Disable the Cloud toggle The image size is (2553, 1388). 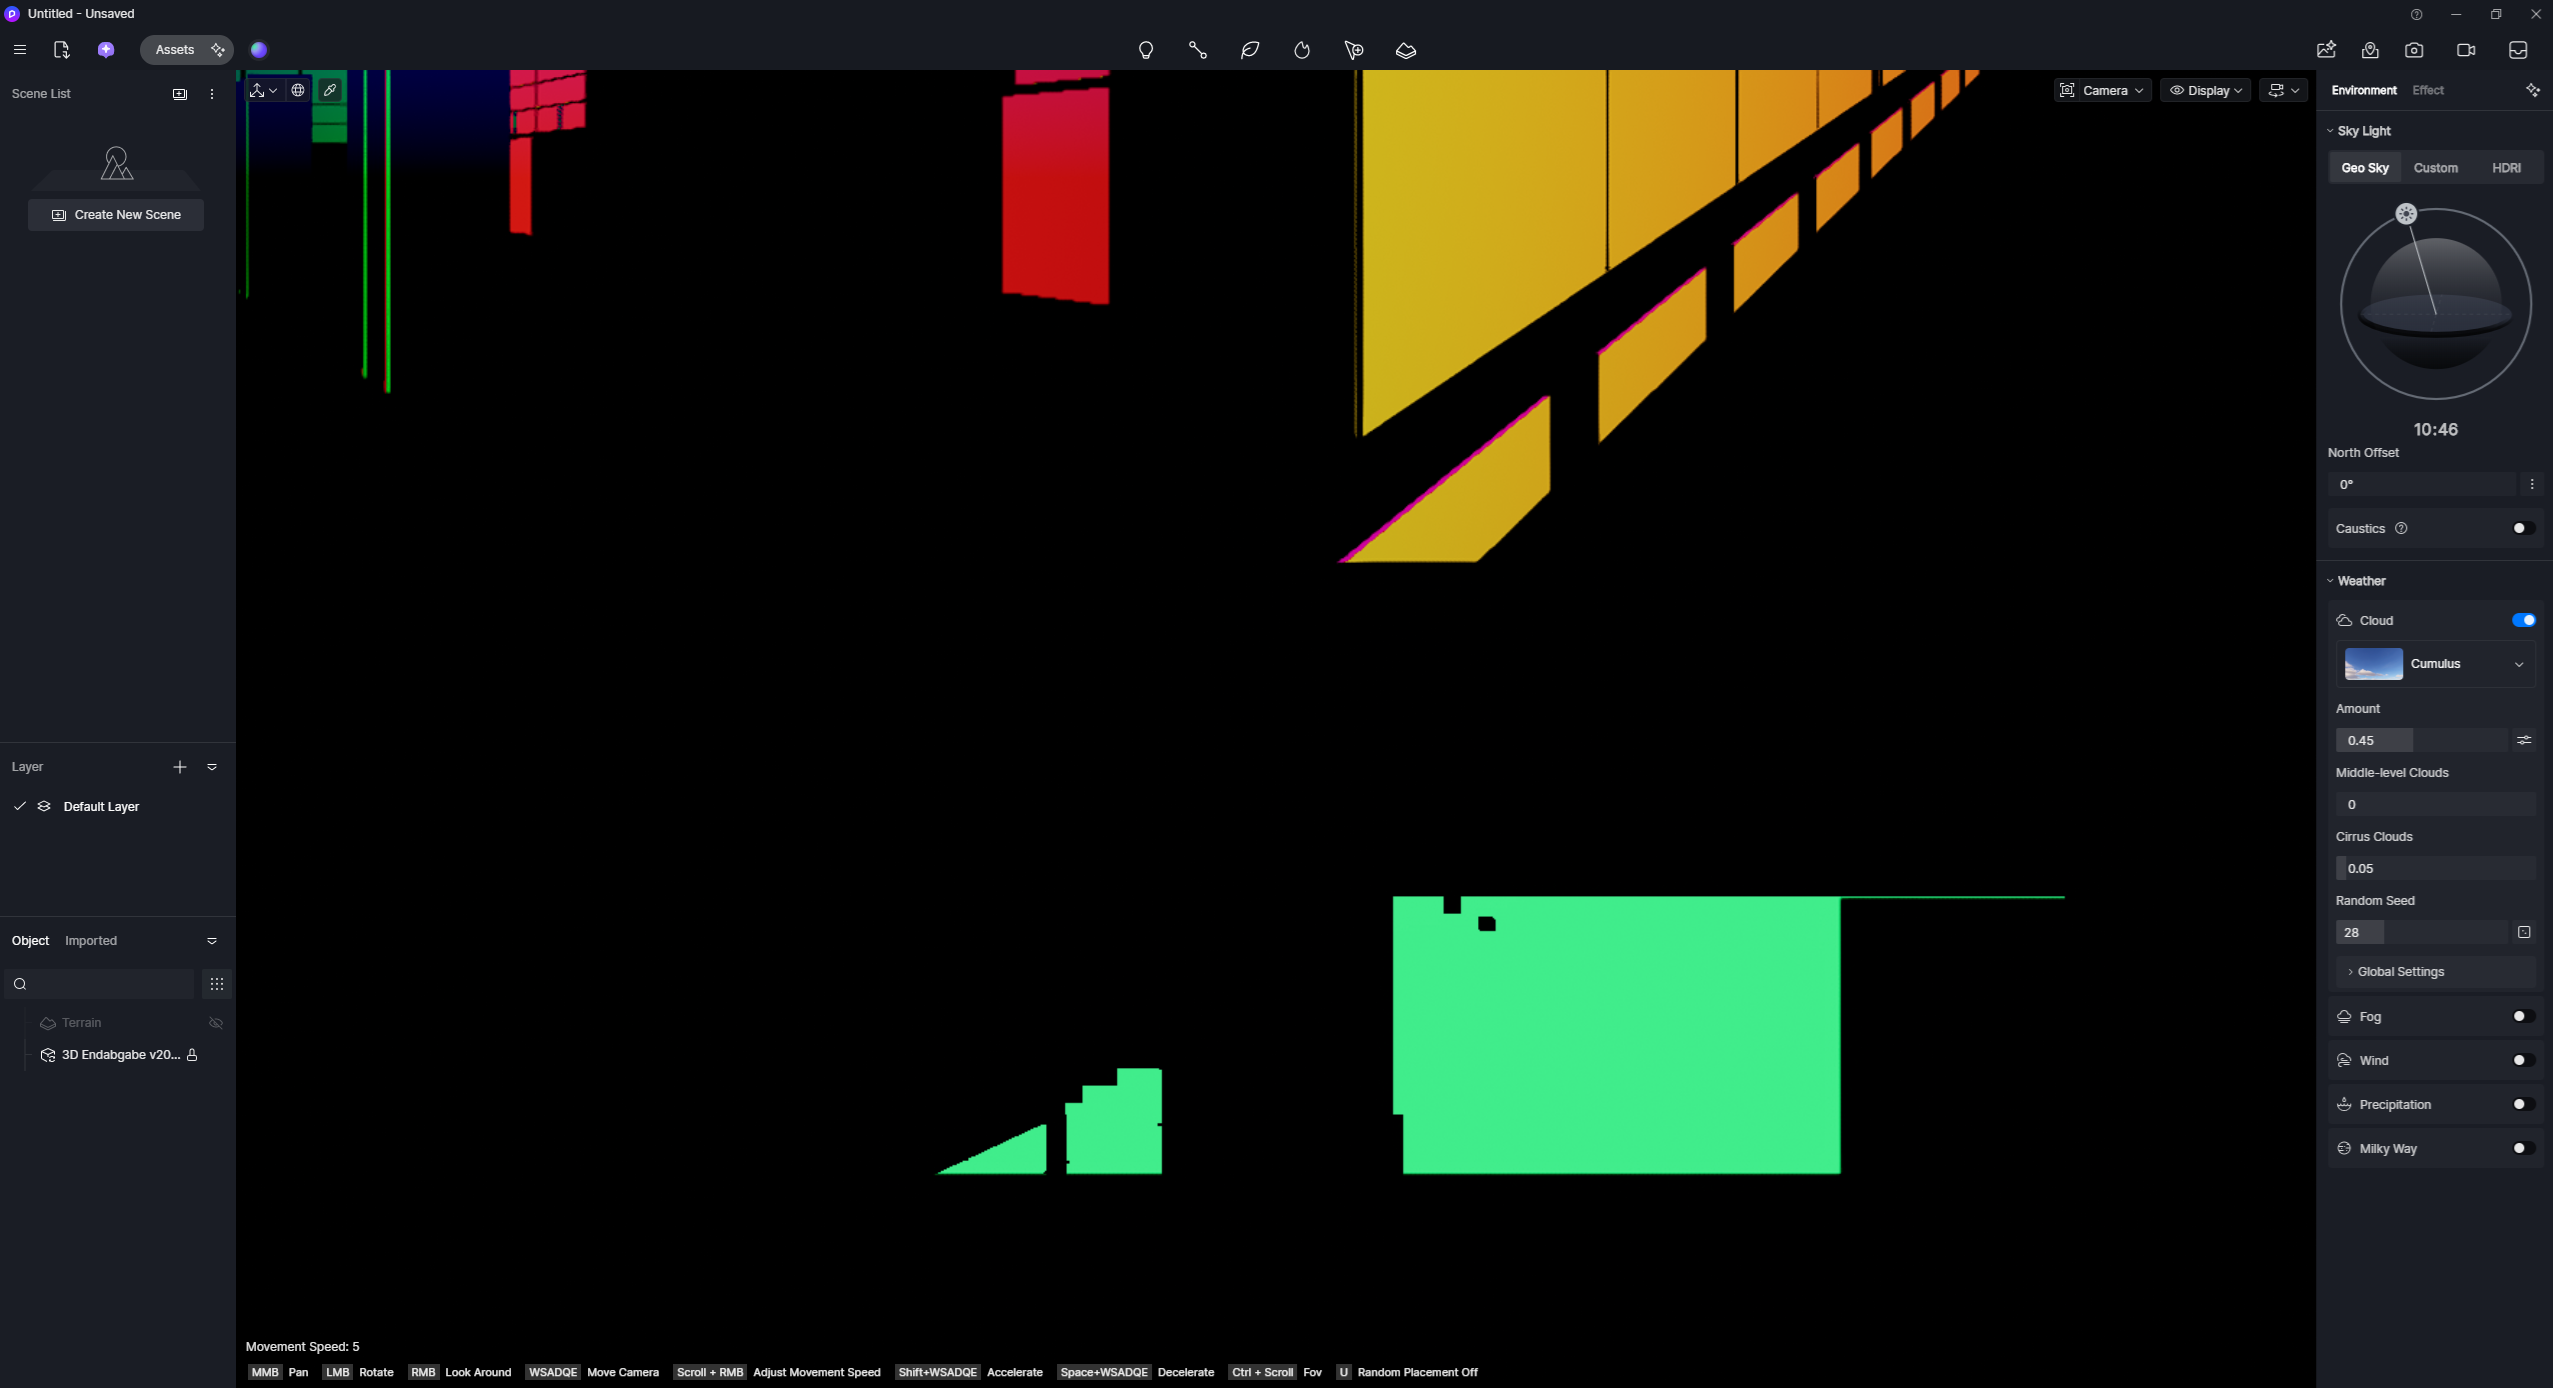point(2523,620)
